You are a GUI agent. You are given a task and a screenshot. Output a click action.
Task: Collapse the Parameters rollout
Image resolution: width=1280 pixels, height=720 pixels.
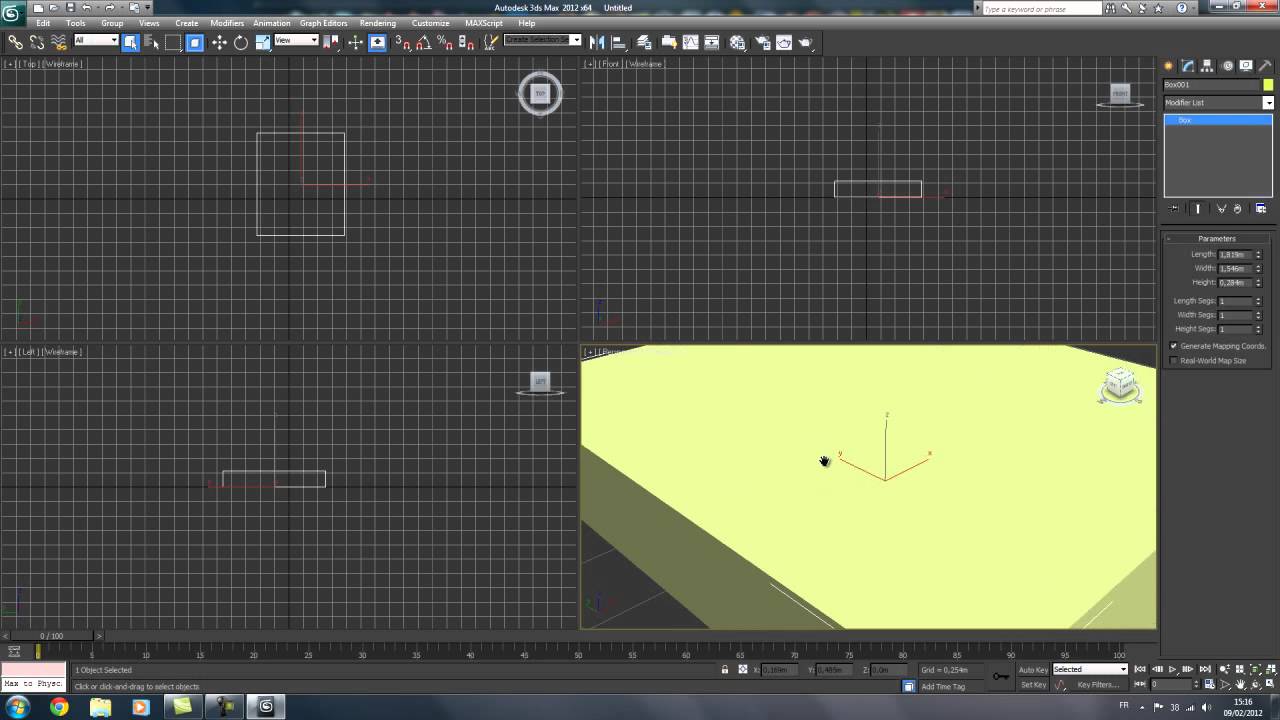[1217, 238]
